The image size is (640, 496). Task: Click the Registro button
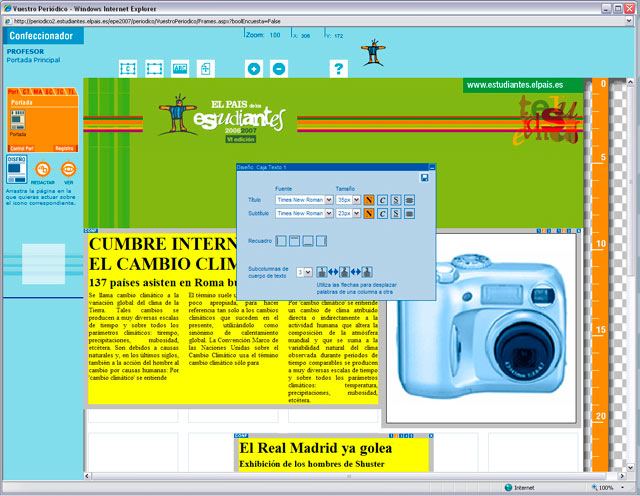64,147
